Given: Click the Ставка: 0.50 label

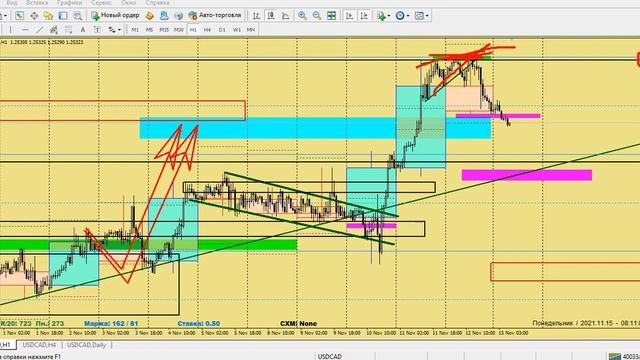Looking at the screenshot, I should [199, 323].
